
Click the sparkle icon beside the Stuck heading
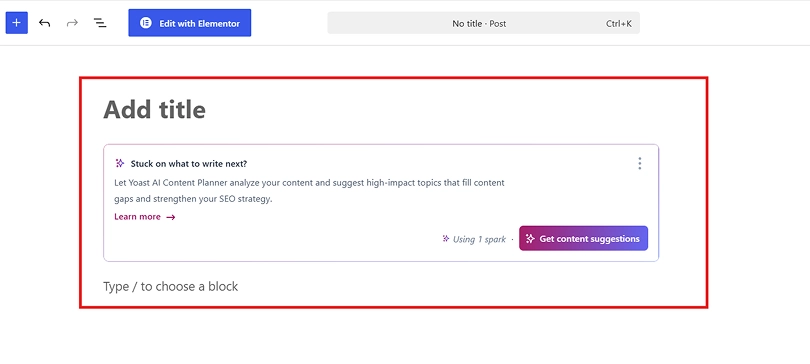[x=120, y=163]
